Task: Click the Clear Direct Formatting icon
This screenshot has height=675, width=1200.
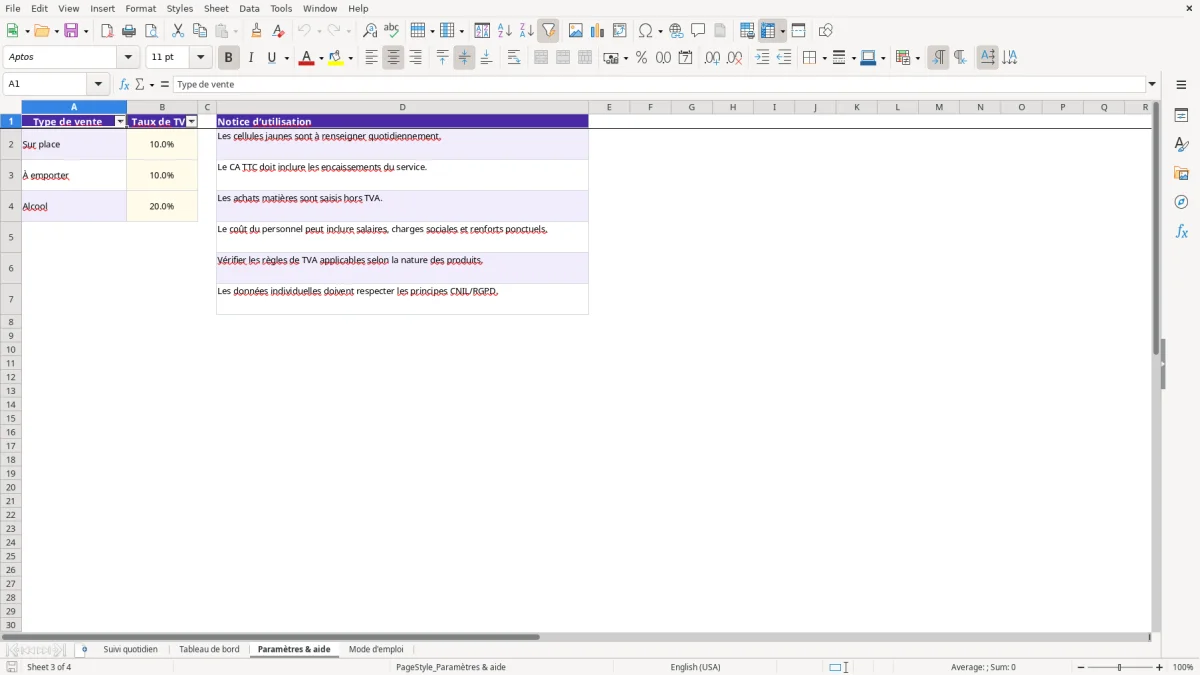Action: tap(279, 31)
